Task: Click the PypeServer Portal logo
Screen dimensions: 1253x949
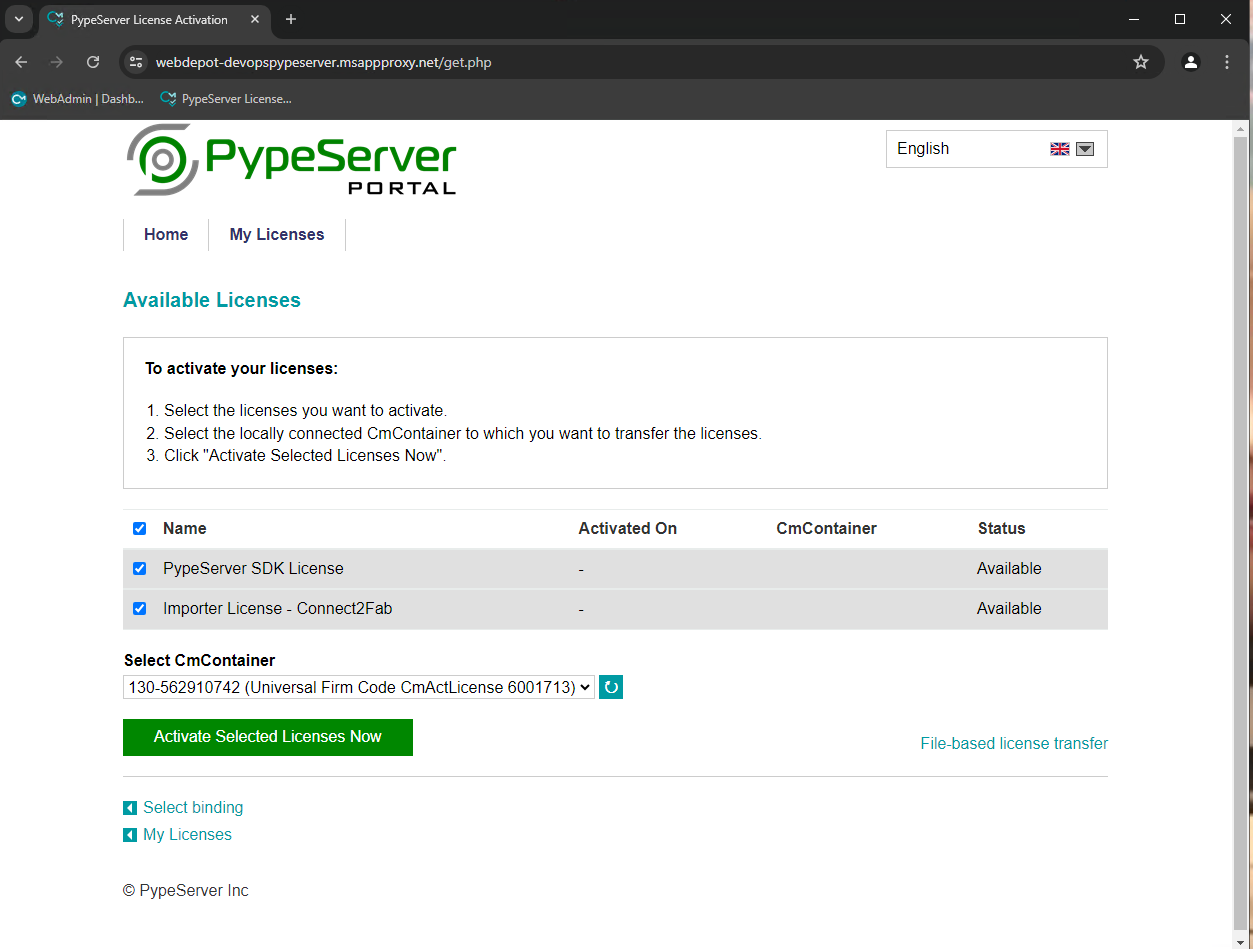Action: click(x=291, y=159)
